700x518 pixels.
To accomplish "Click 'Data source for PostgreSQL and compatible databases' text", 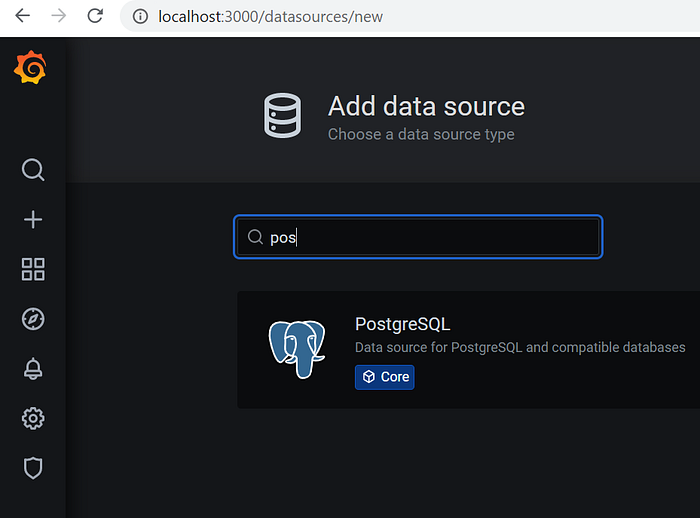I will tap(520, 347).
